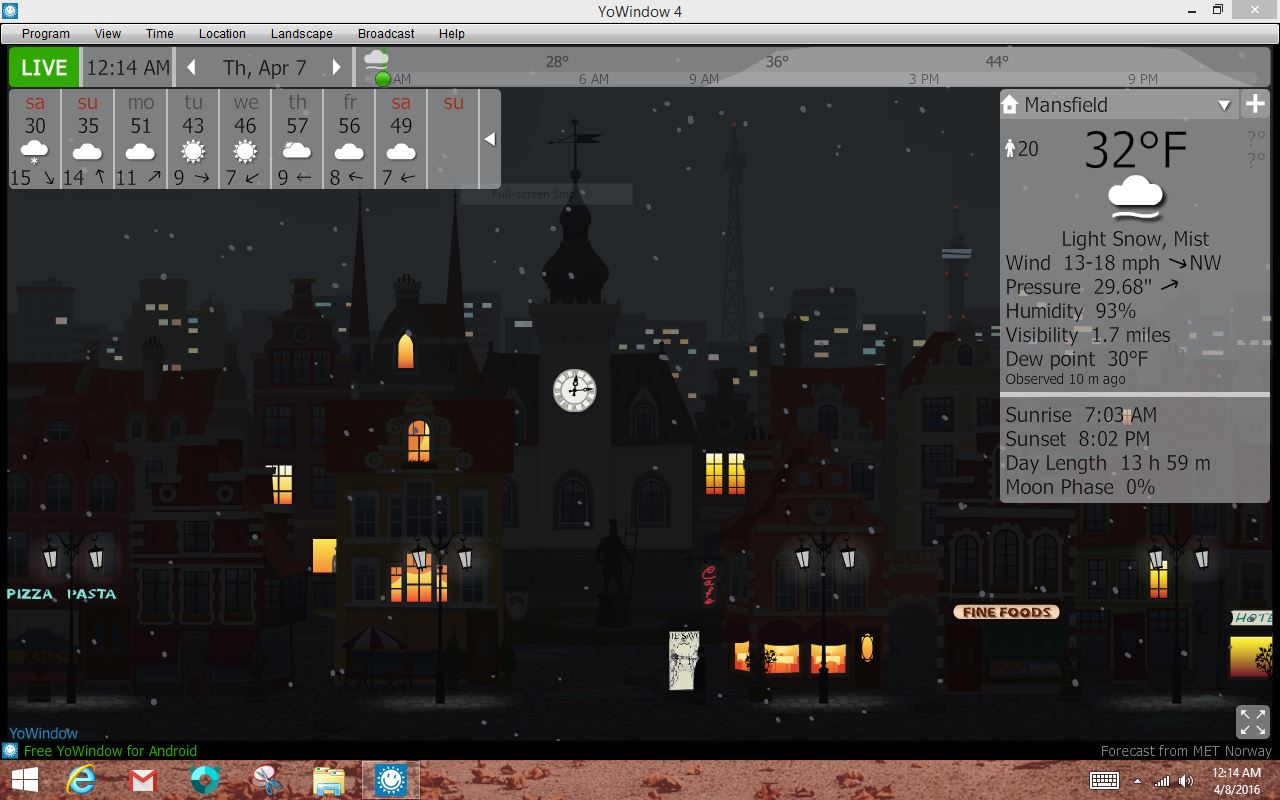1280x800 pixels.
Task: Click the Saturday snow forecast icon
Action: (x=35, y=152)
